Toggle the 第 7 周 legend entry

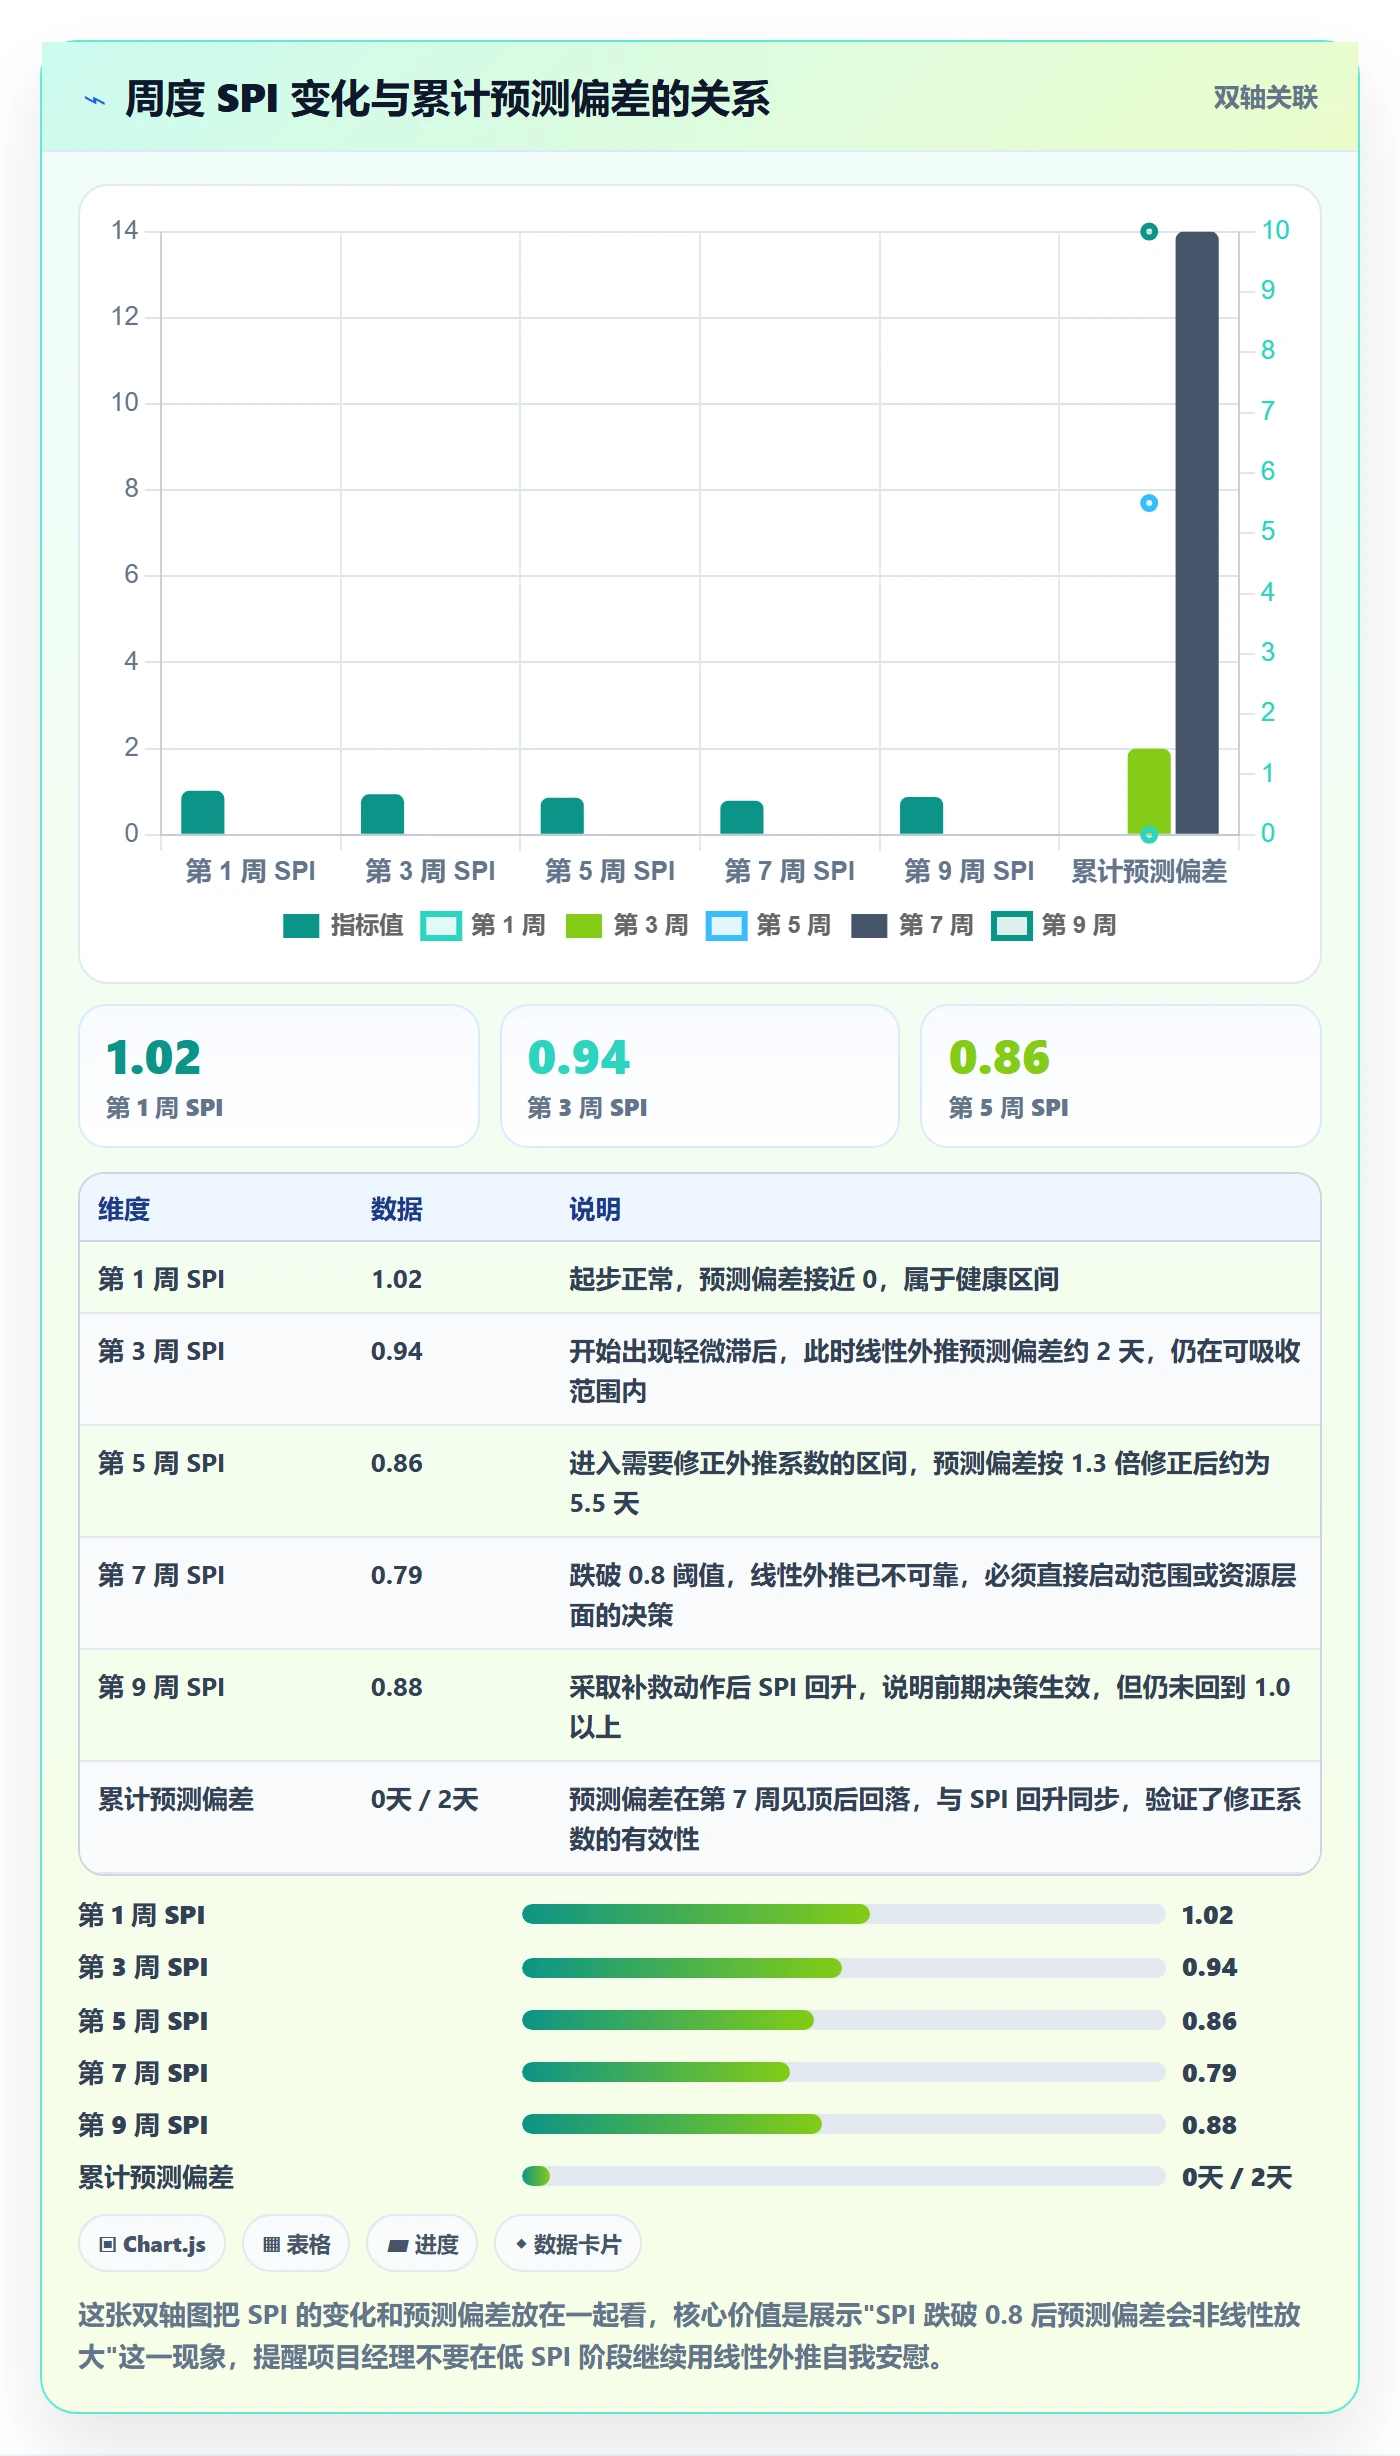[912, 926]
